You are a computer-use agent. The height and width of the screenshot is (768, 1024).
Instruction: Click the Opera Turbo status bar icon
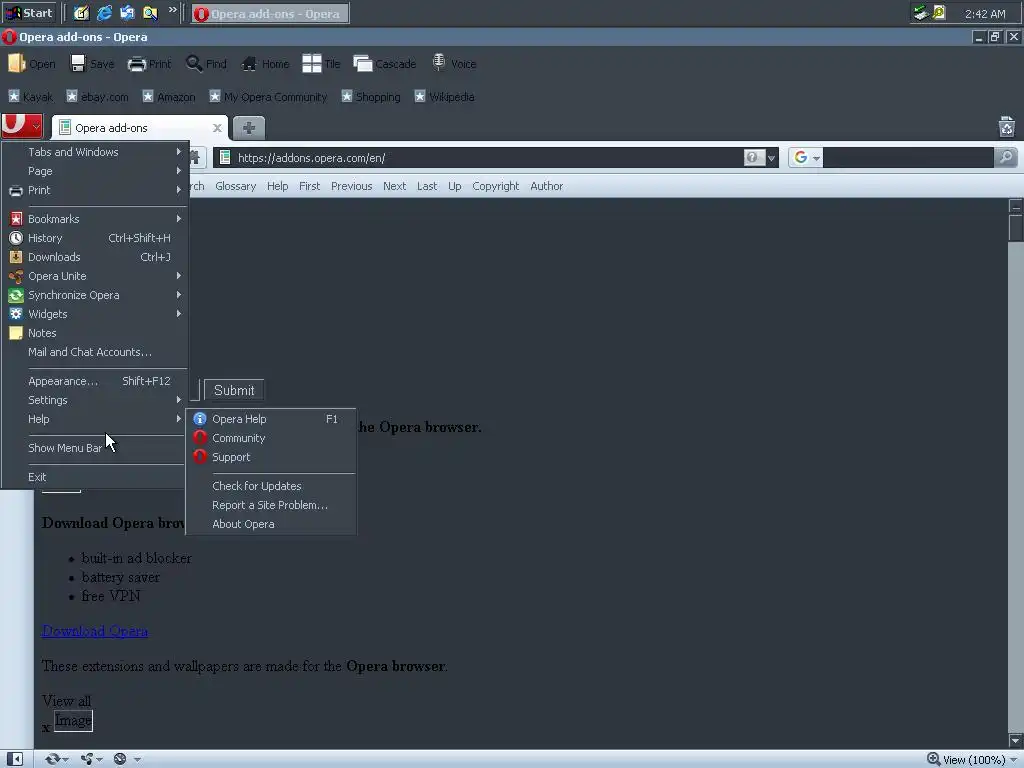coord(120,759)
